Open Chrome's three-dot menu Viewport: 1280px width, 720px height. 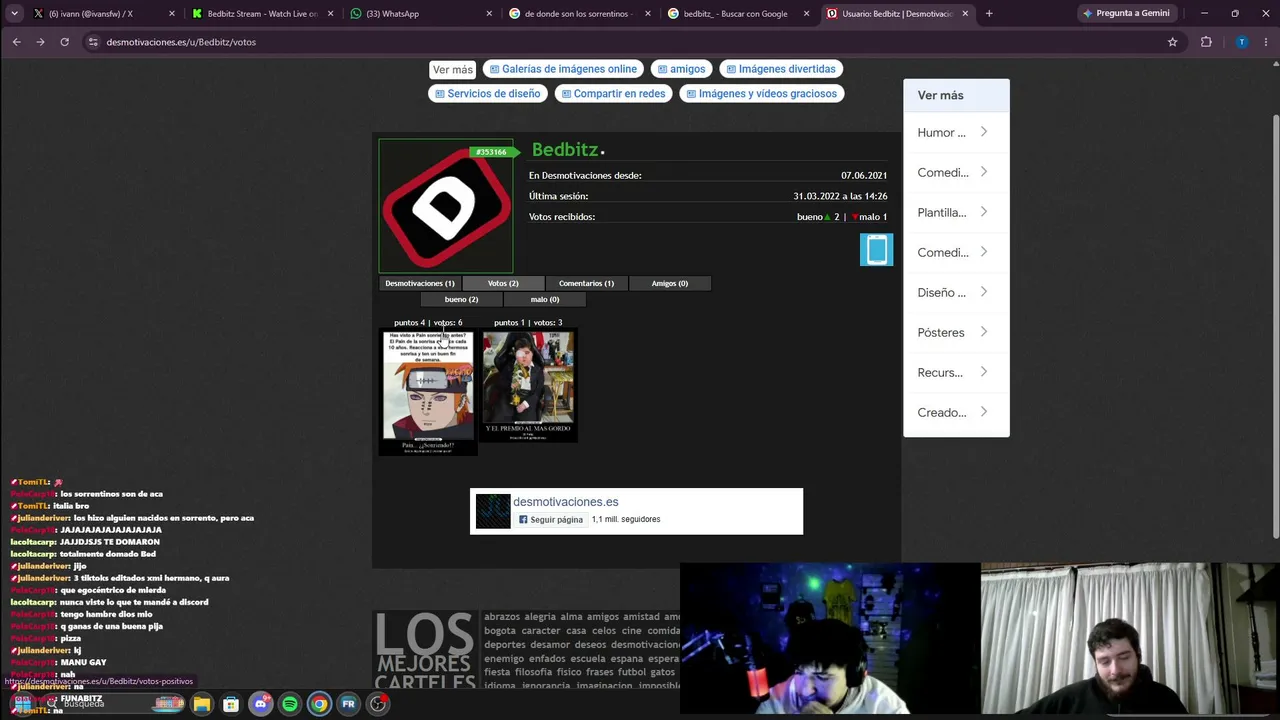point(1266,42)
